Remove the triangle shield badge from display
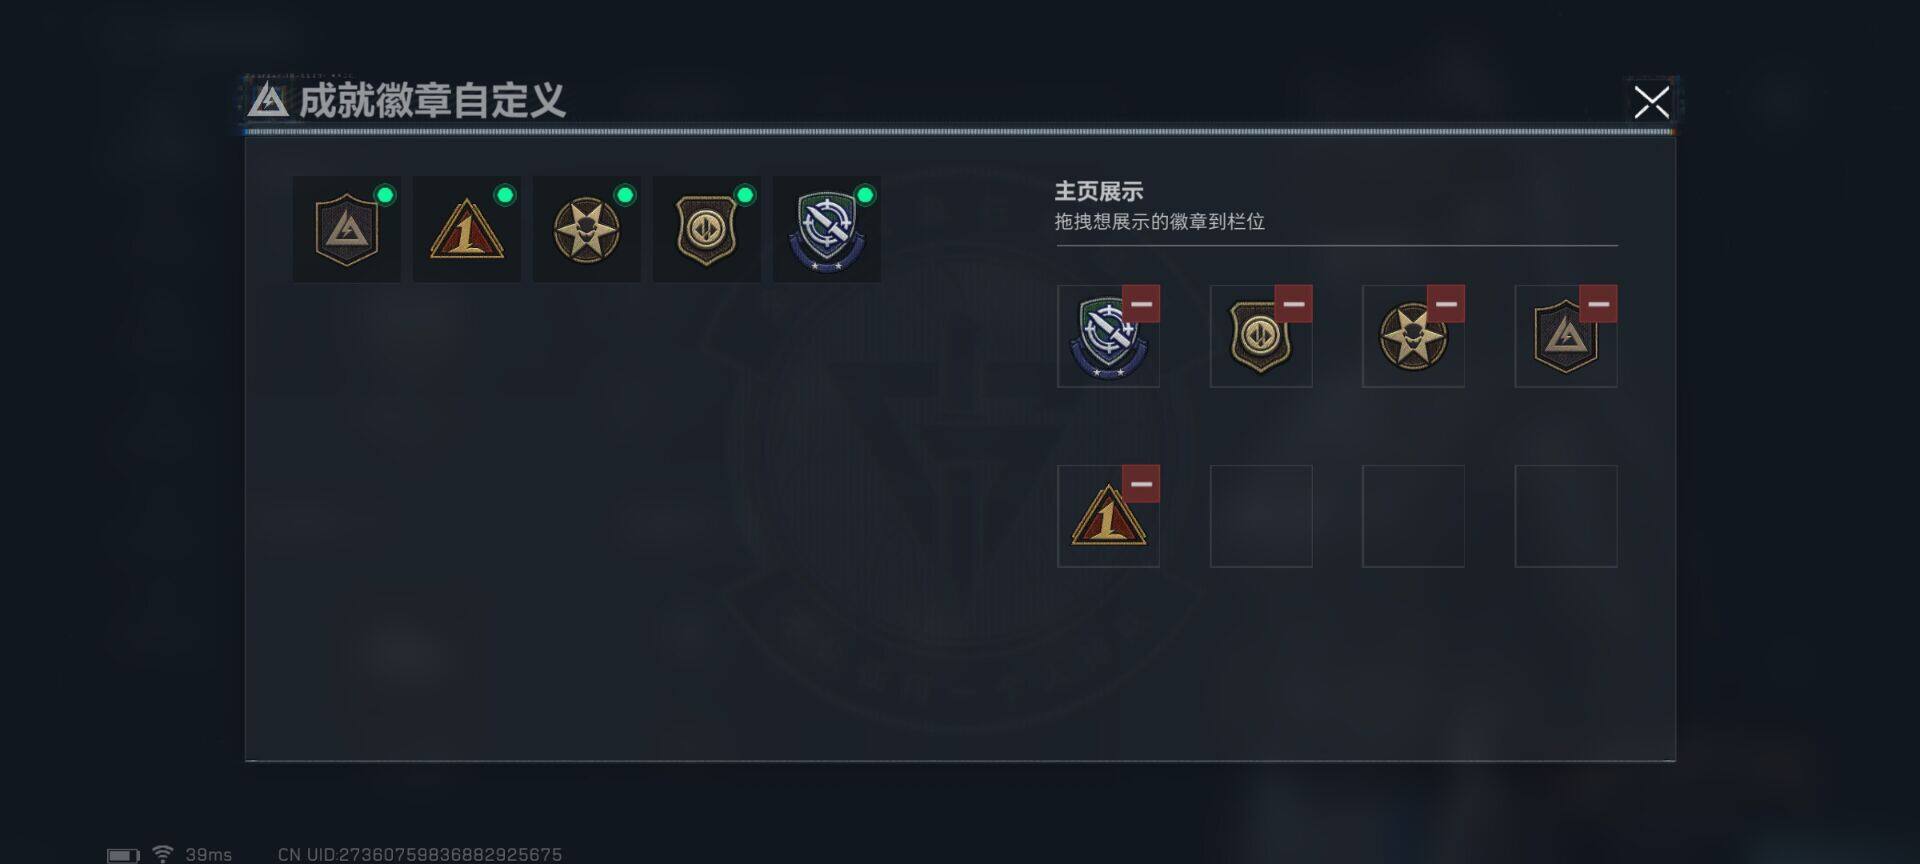 pos(1599,304)
